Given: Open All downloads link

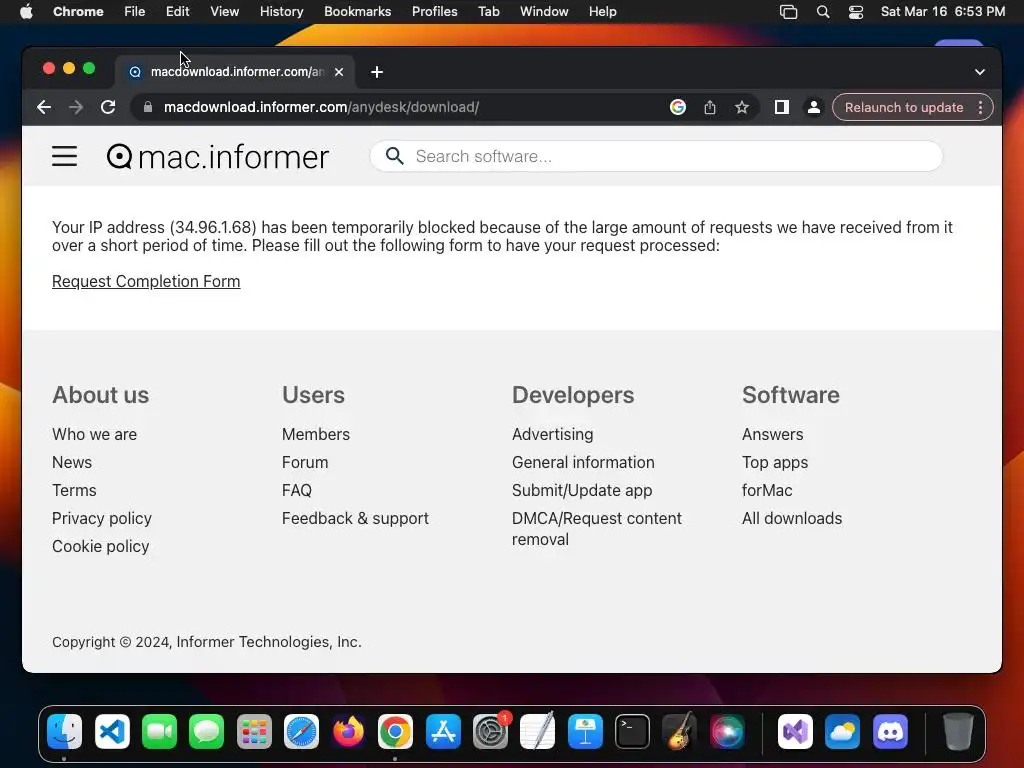Looking at the screenshot, I should coord(792,519).
